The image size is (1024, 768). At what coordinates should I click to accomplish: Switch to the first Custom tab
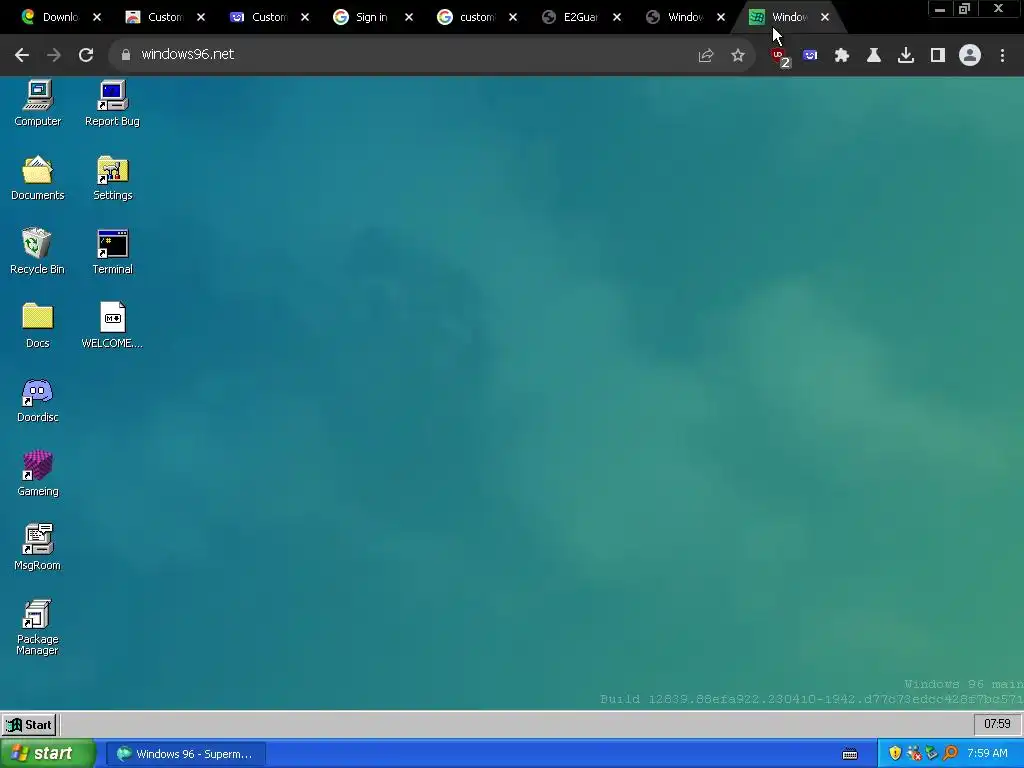tap(155, 17)
